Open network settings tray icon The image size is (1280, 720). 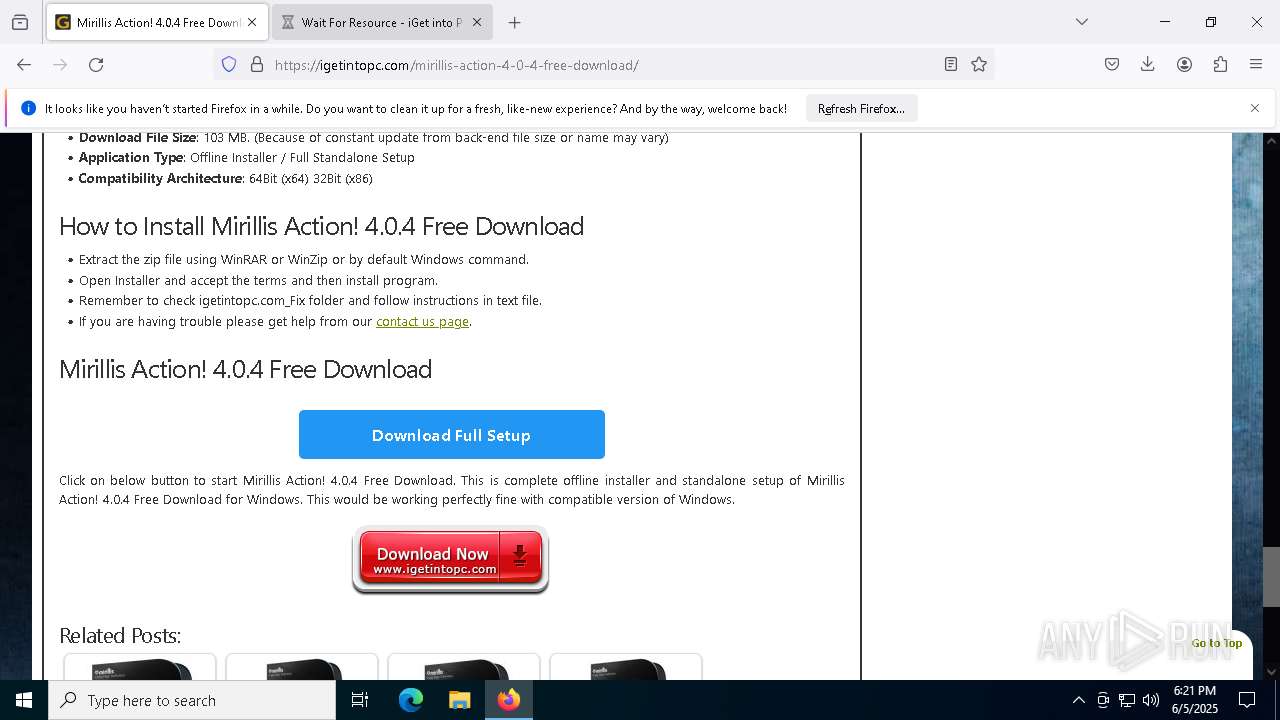tap(1127, 700)
